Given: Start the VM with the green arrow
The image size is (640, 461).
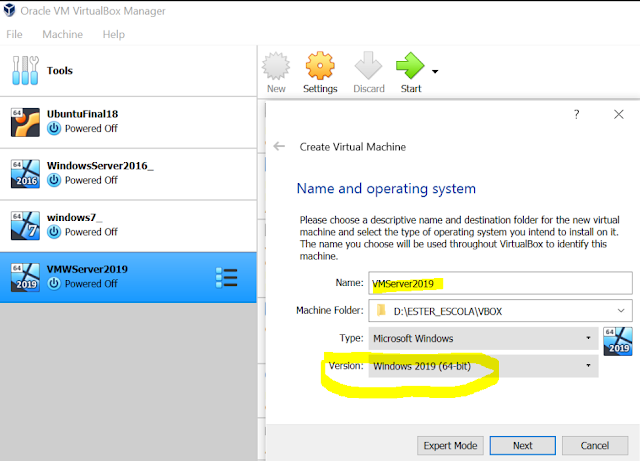Looking at the screenshot, I should click(410, 65).
